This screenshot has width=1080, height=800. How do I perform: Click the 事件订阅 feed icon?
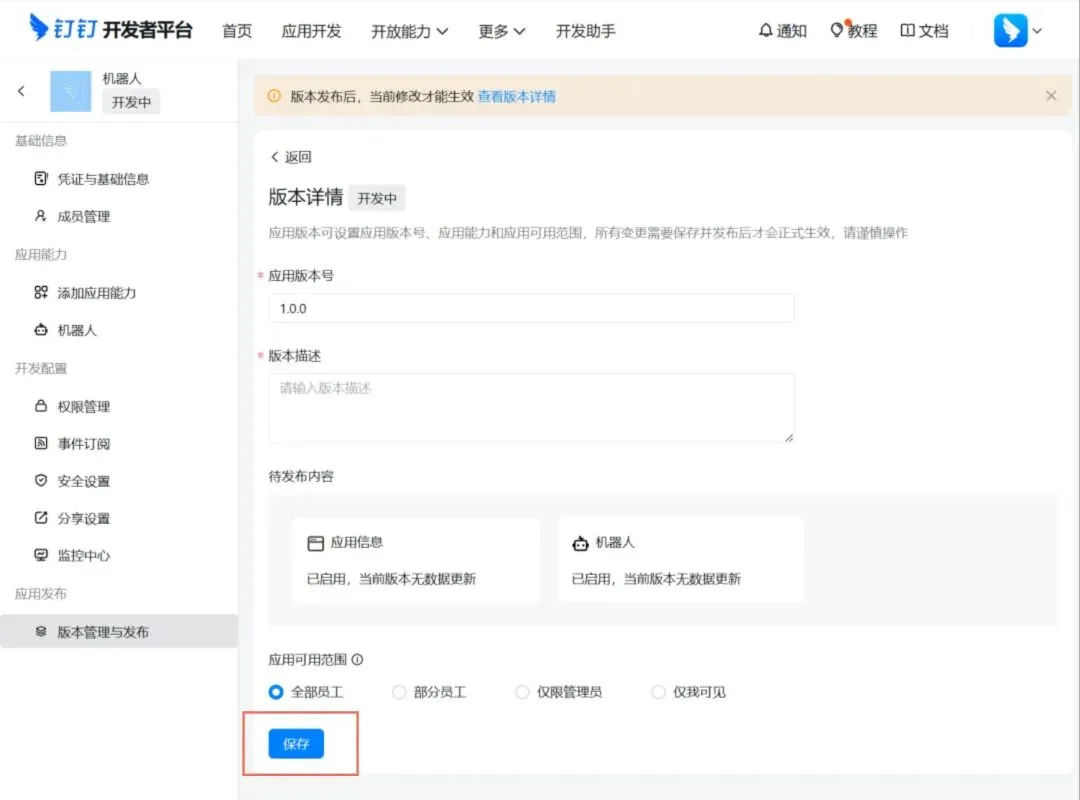[41, 443]
